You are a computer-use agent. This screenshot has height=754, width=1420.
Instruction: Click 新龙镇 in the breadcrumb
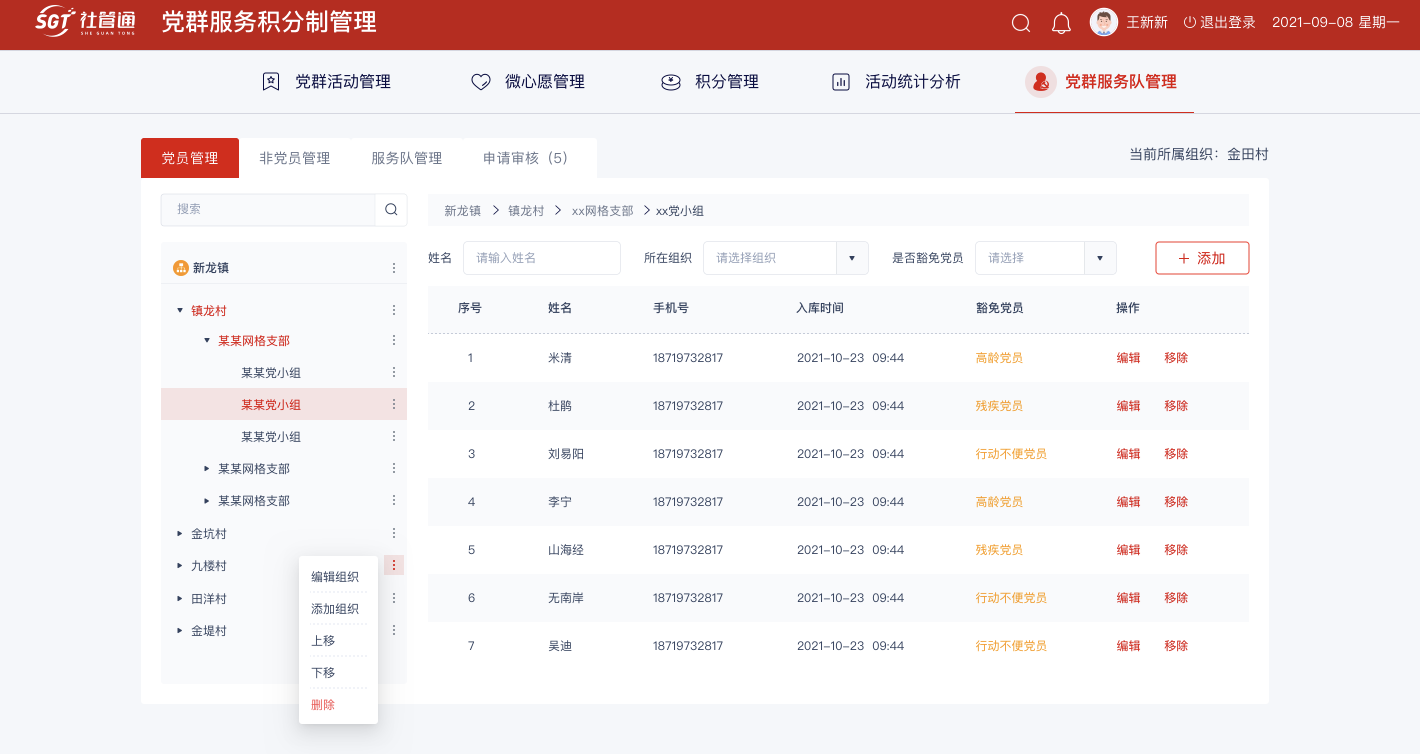[463, 211]
